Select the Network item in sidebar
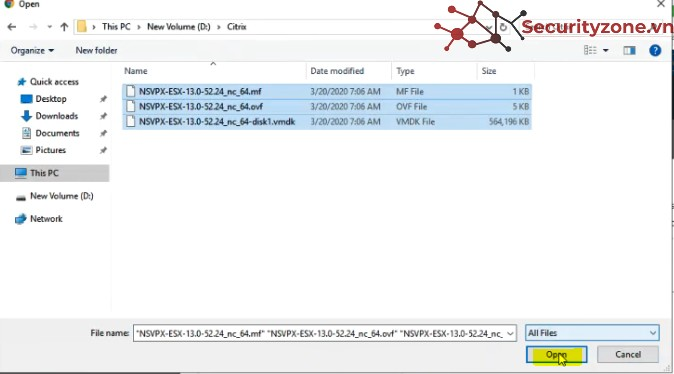This screenshot has height=374, width=674. 46,219
